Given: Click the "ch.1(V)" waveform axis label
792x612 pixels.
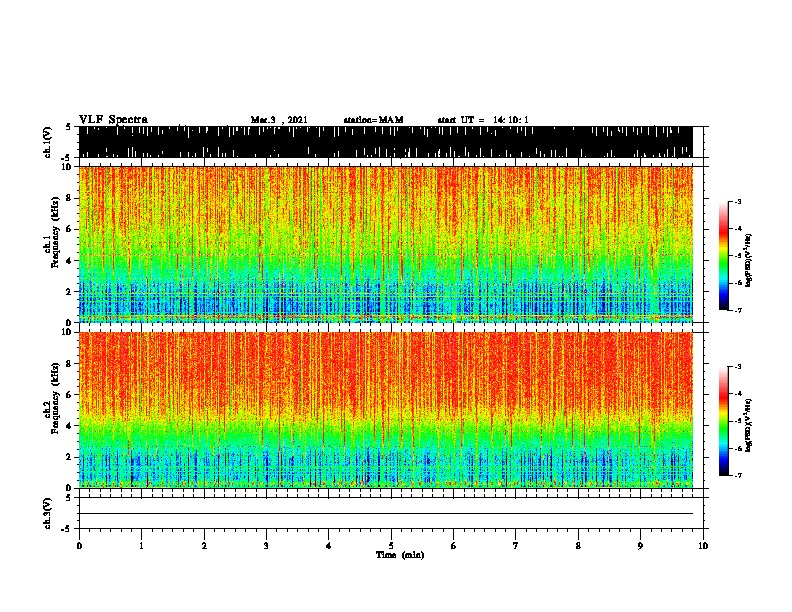Looking at the screenshot, I should tap(48, 142).
